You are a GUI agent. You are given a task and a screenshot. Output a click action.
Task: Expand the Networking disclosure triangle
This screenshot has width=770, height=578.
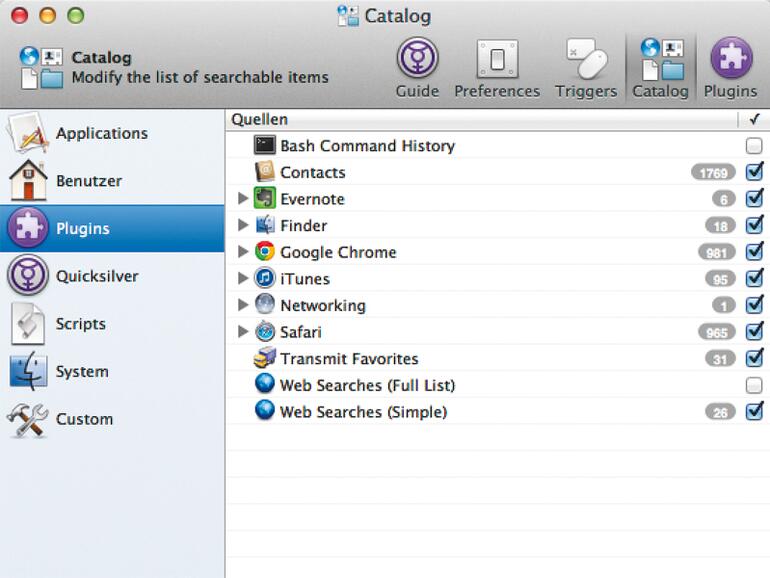pos(243,305)
